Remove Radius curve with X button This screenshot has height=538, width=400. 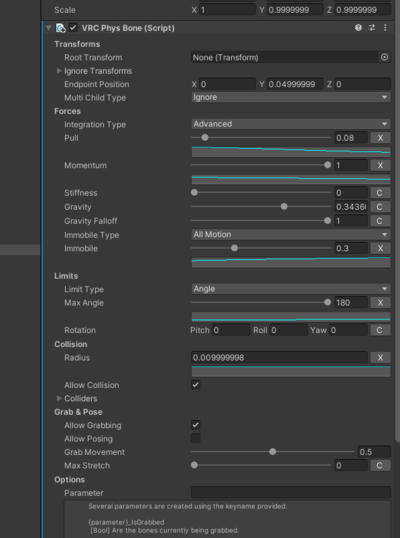tap(380, 358)
